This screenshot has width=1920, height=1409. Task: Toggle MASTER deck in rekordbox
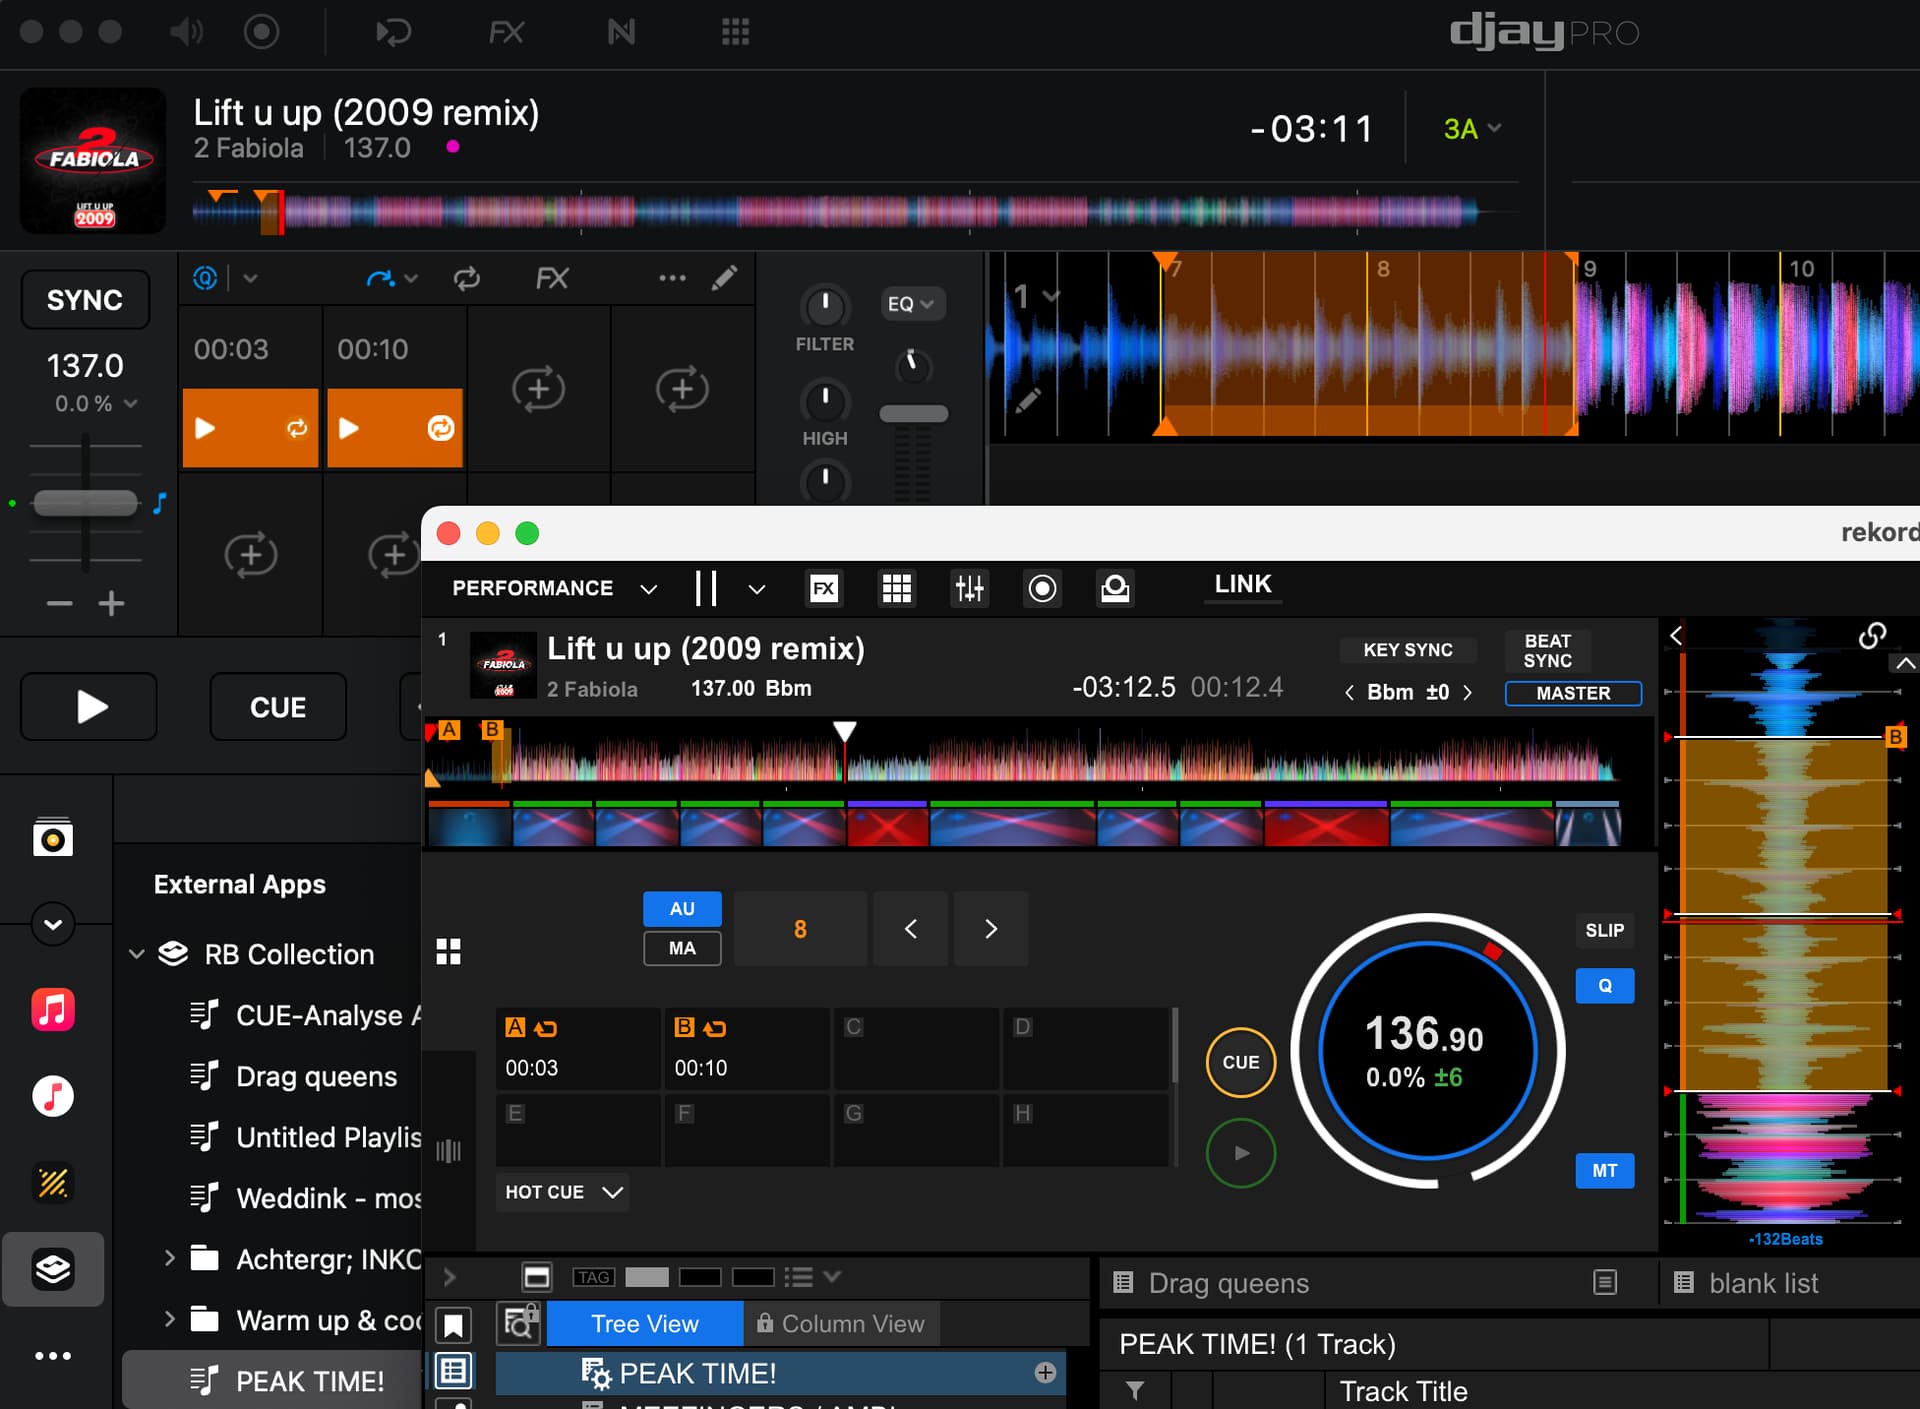[1573, 693]
